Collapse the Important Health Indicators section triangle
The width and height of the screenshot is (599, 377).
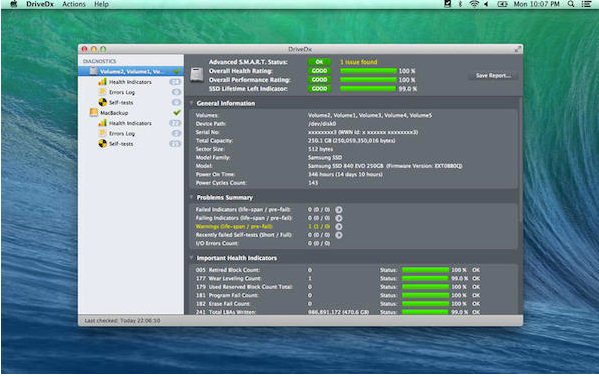coord(191,257)
